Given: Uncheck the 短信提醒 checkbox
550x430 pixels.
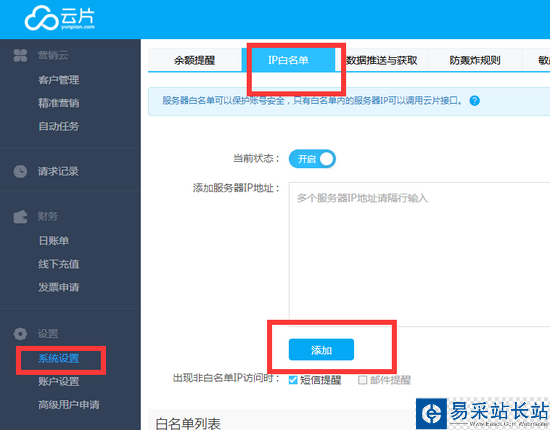Looking at the screenshot, I should [293, 380].
